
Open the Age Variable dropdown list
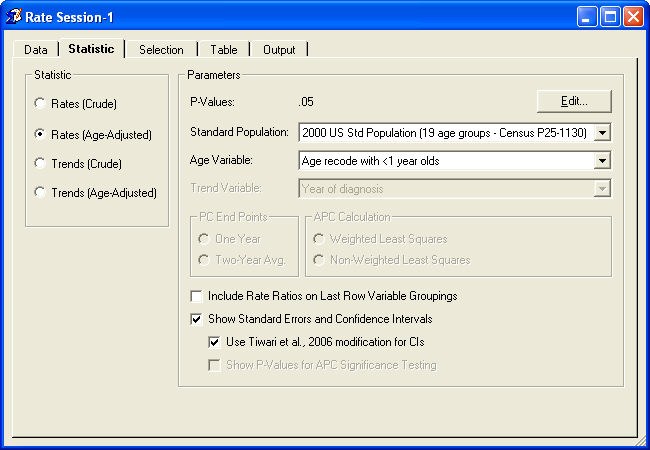pos(601,160)
